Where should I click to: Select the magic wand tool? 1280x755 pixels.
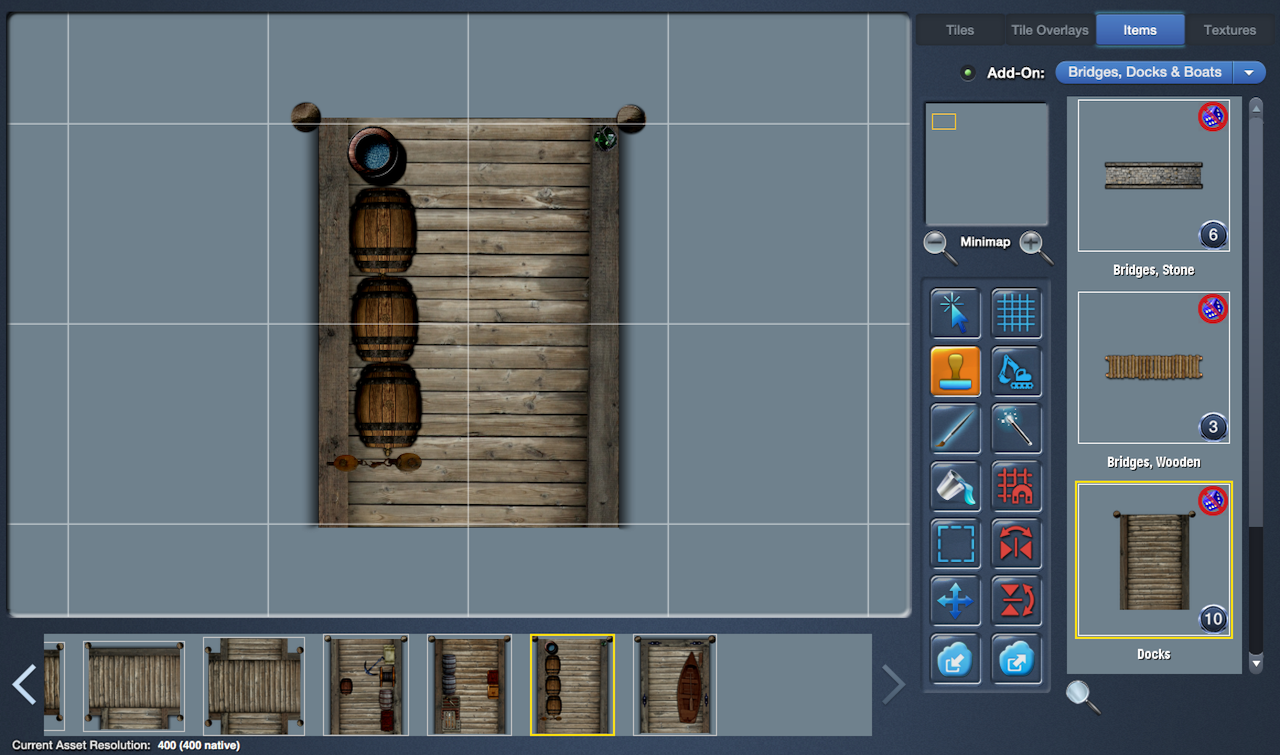point(1016,429)
